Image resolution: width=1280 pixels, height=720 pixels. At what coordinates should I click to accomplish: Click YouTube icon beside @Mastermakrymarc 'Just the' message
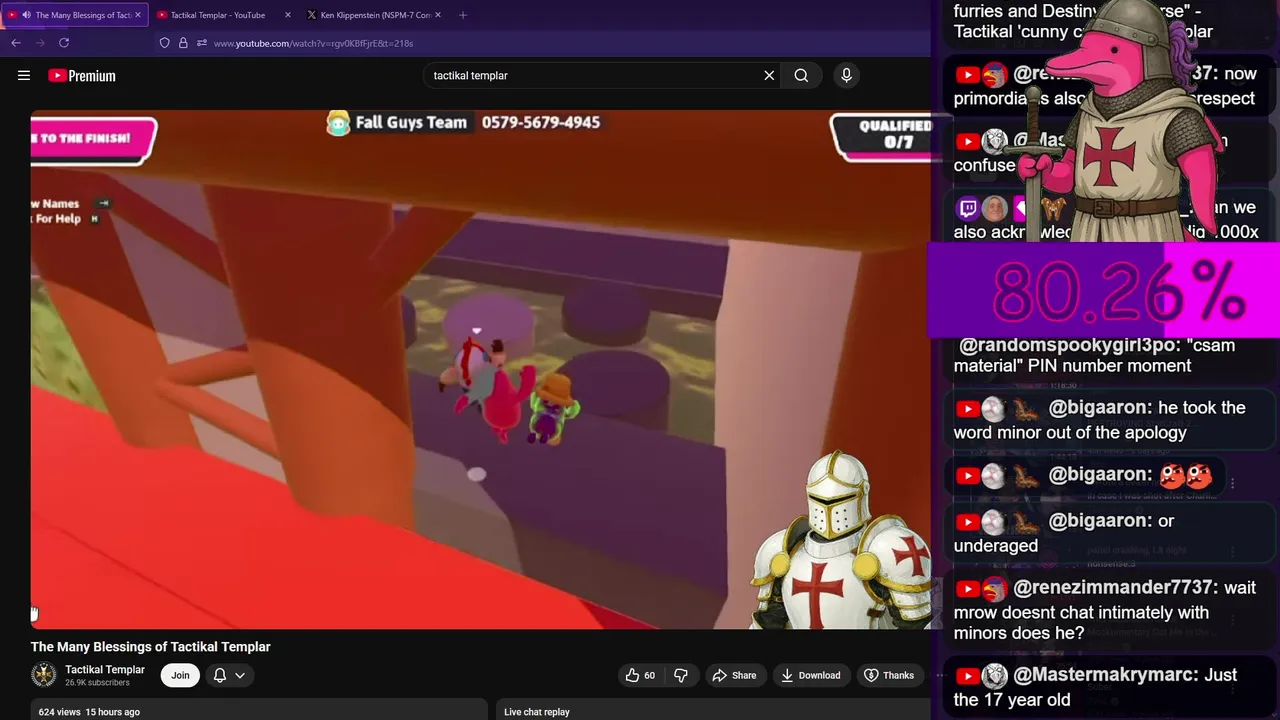tap(967, 676)
